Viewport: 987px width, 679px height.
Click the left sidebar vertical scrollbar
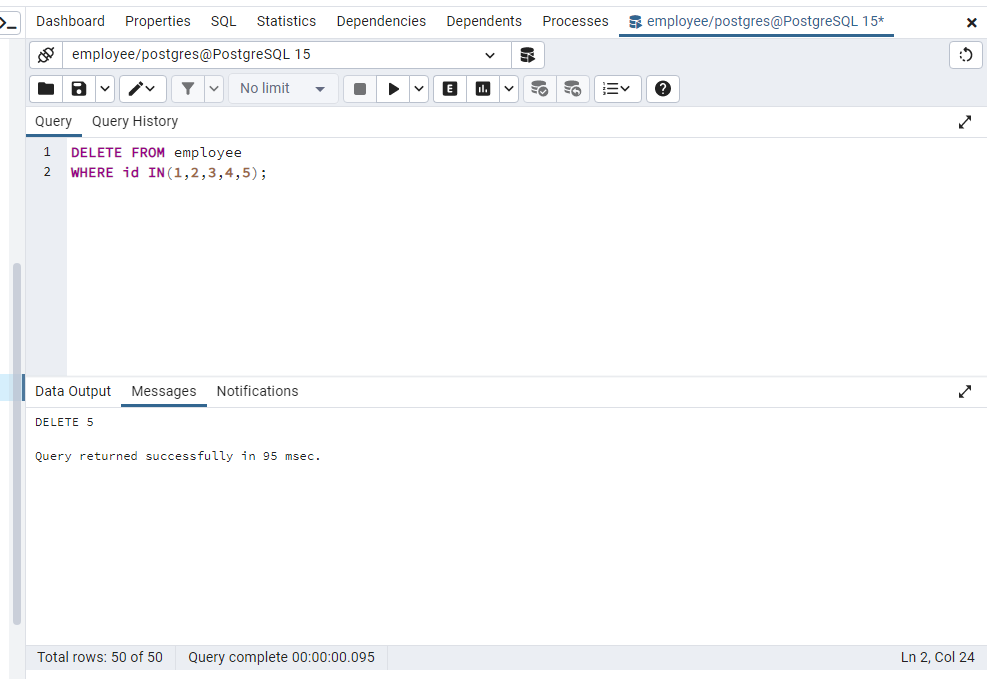pyautogui.click(x=17, y=444)
